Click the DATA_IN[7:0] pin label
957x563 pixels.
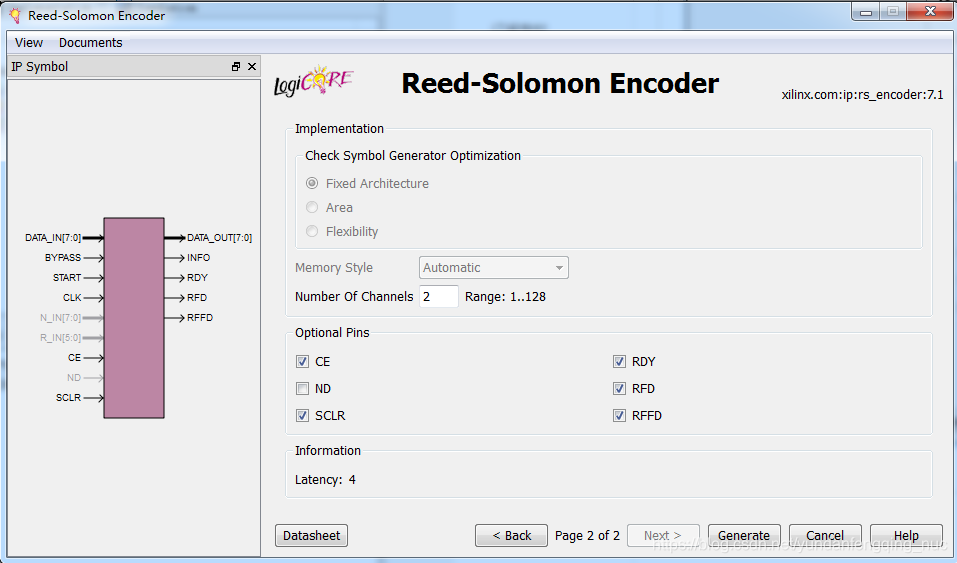(x=53, y=238)
